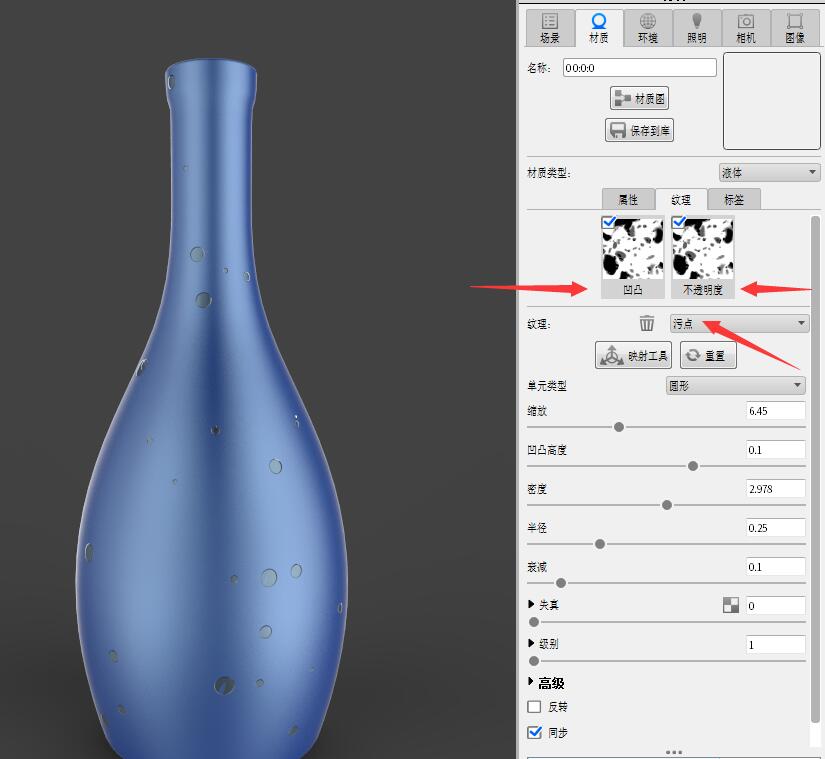The height and width of the screenshot is (759, 825).
Task: Expand the 失真 distortion section
Action: [x=531, y=604]
